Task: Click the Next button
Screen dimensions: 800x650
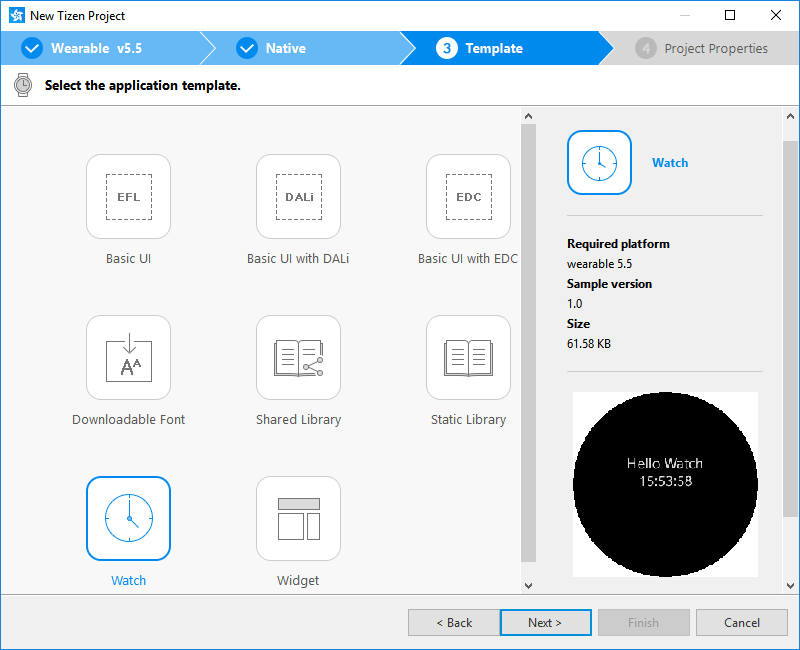Action: (x=545, y=622)
